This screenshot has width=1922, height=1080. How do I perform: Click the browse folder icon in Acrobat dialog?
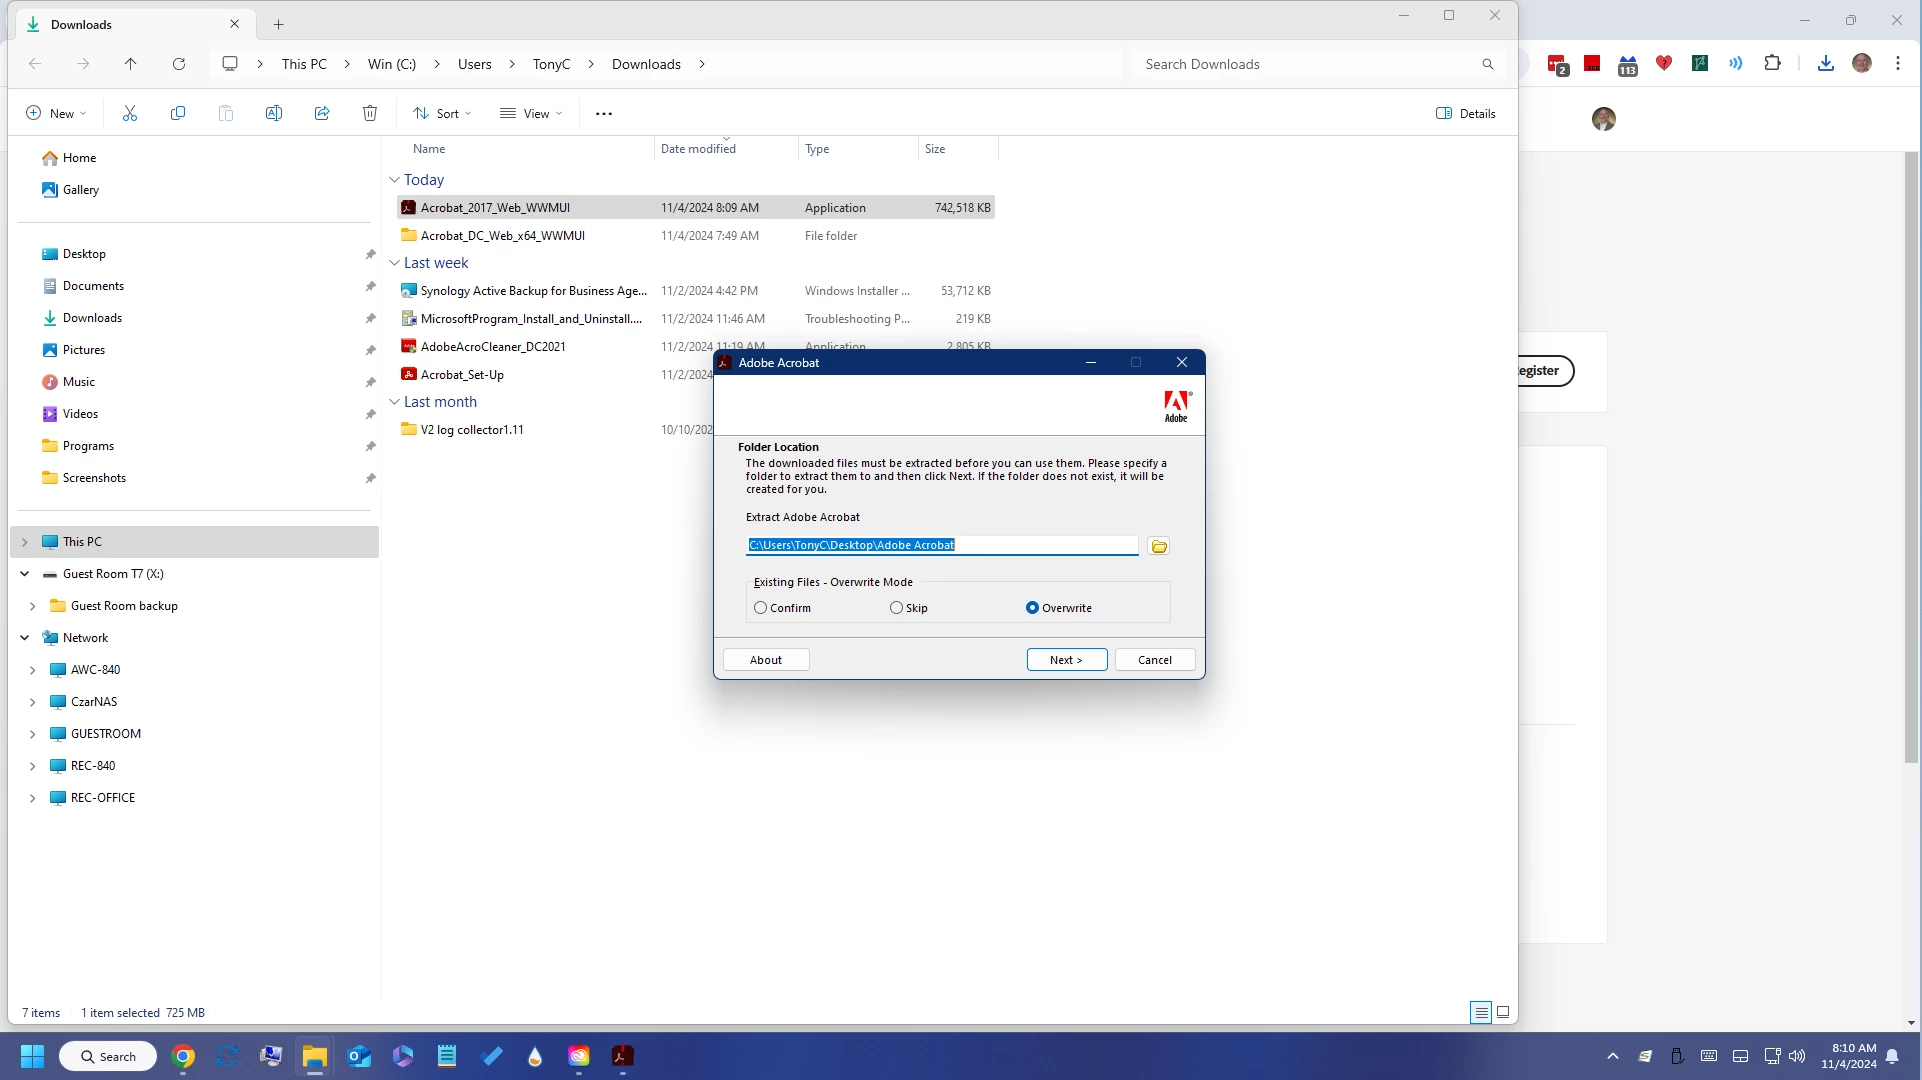pyautogui.click(x=1159, y=546)
